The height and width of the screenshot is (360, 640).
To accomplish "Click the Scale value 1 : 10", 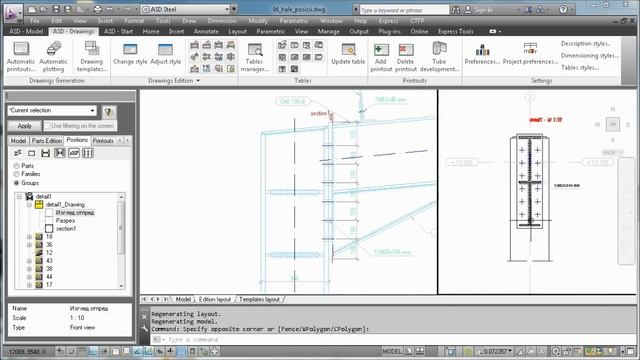I will 77,318.
